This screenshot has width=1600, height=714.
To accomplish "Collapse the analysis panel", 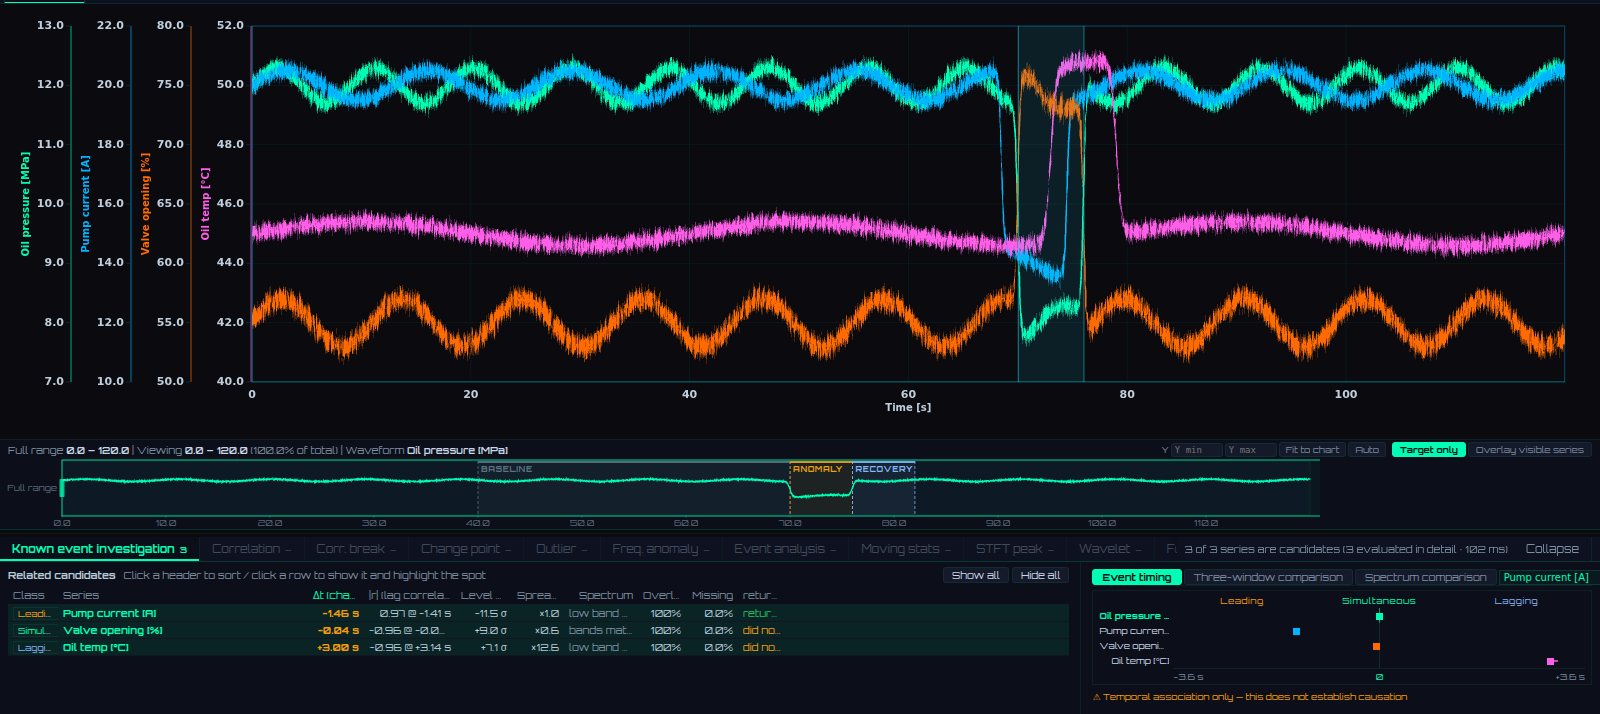I will pos(1552,549).
